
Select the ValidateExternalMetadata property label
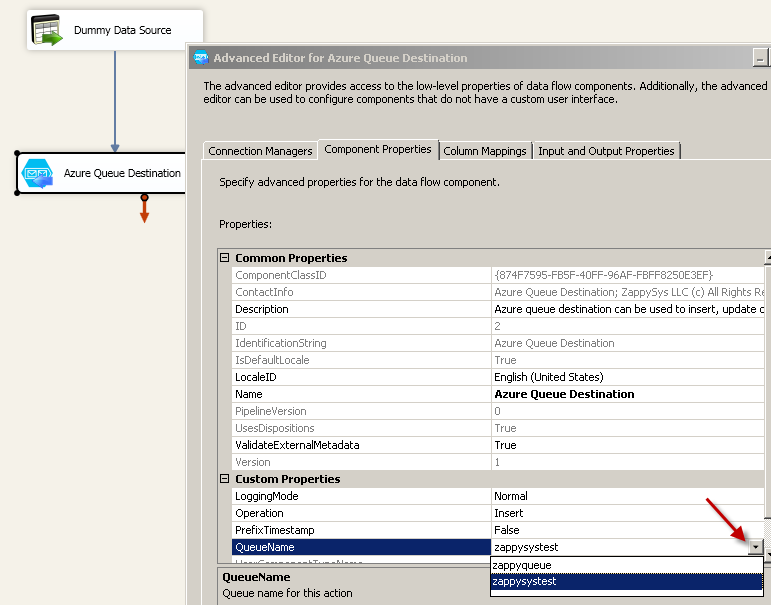pyautogui.click(x=297, y=445)
